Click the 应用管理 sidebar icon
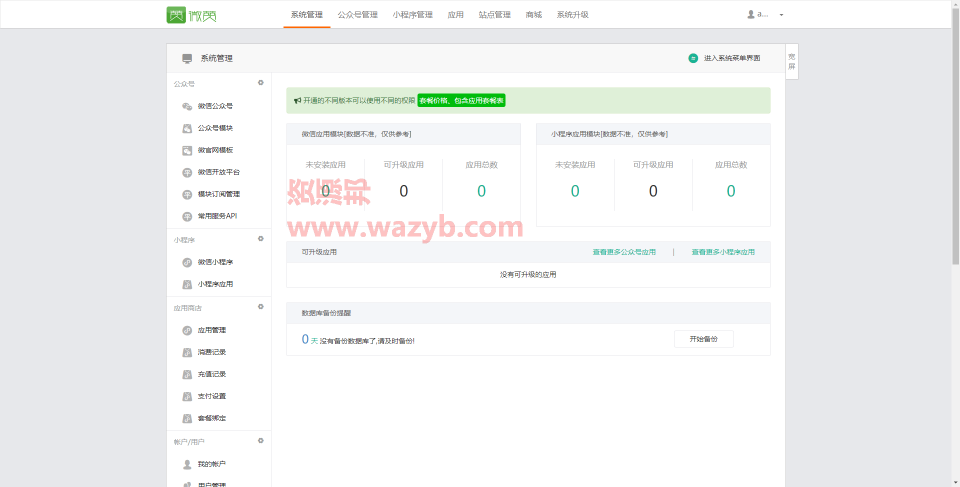The height and width of the screenshot is (487, 960). point(187,331)
